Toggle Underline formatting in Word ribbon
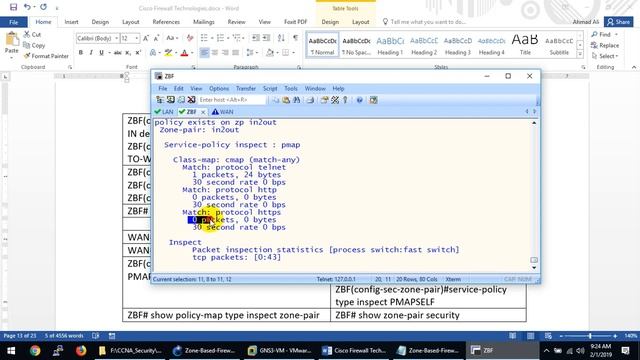This screenshot has height=360, width=640. pos(101,53)
